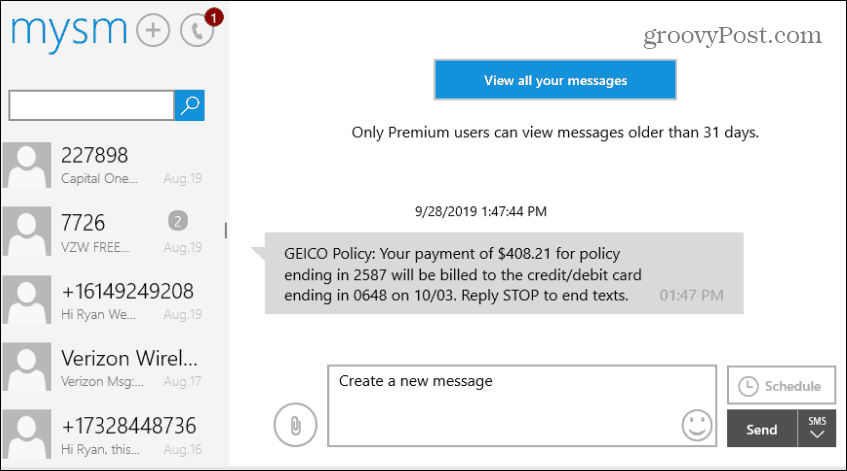Click the contact search input field
847x471 pixels.
pos(91,105)
